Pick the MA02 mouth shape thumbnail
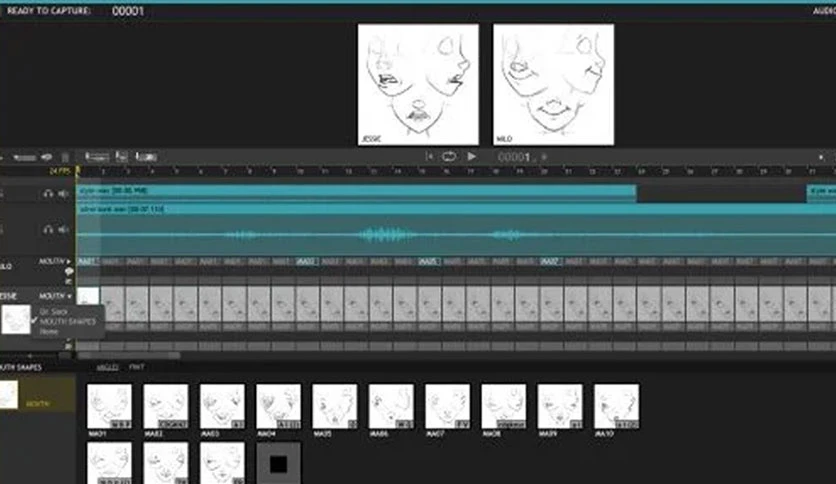836x484 pixels. click(x=166, y=406)
